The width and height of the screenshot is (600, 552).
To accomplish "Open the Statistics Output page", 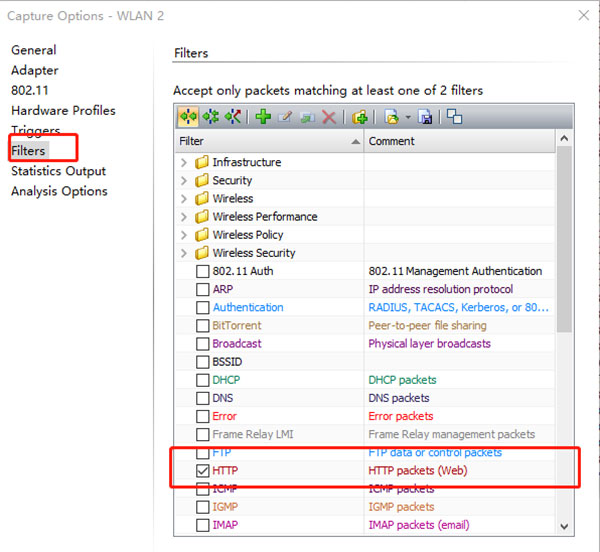I will click(x=58, y=171).
